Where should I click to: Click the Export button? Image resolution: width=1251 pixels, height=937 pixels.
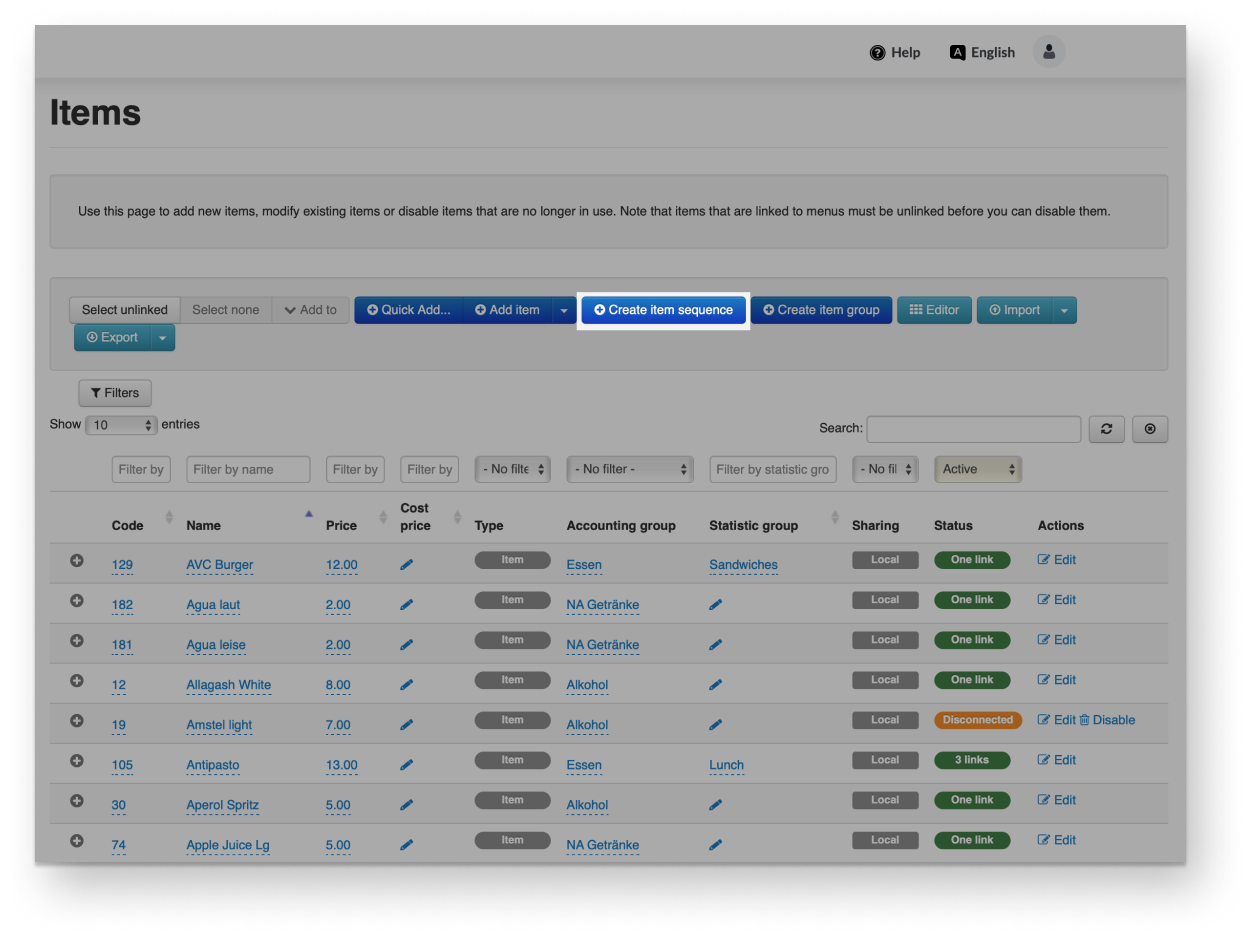(112, 337)
